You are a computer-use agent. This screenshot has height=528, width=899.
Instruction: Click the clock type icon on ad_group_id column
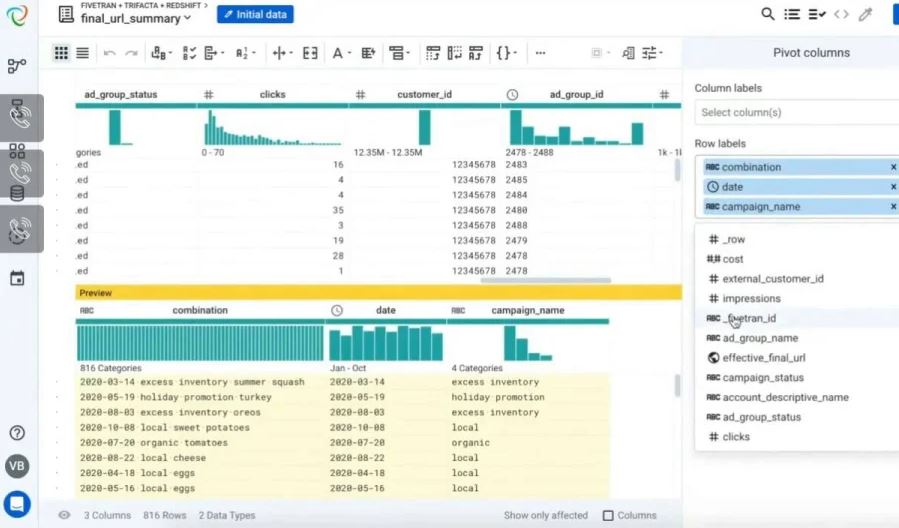[512, 95]
